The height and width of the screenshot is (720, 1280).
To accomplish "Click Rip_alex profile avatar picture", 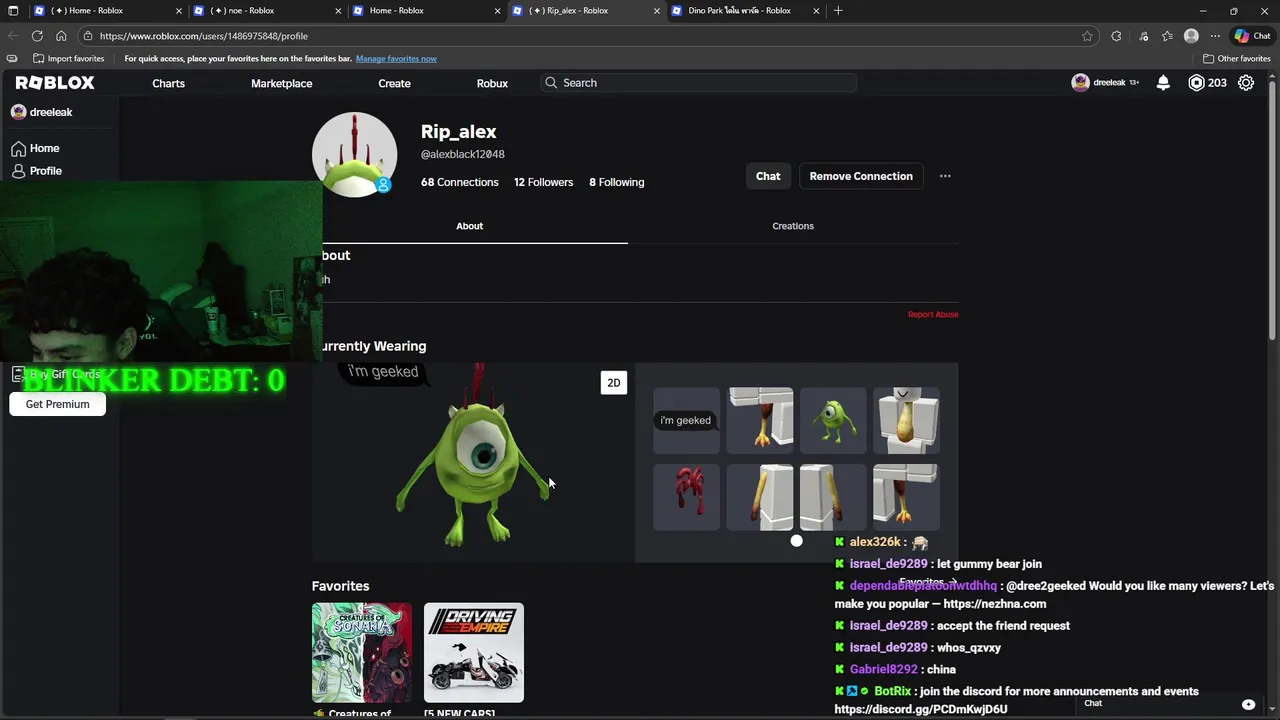I will click(354, 154).
